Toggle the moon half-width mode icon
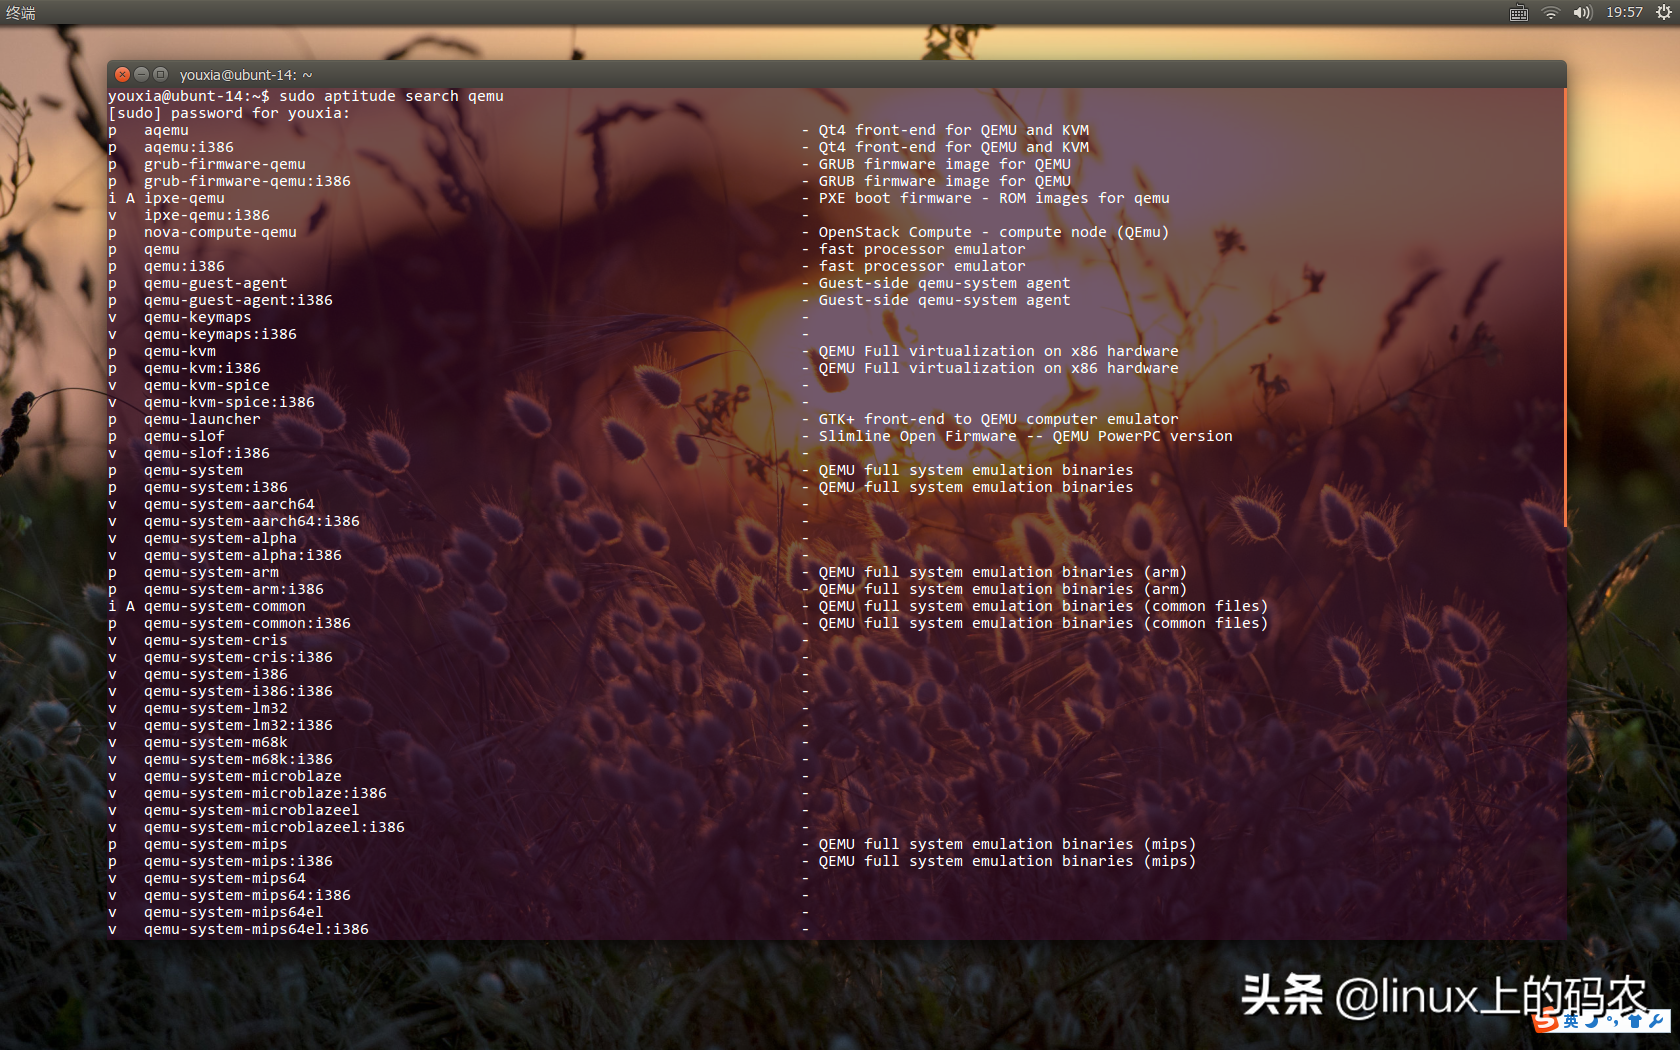 [x=1591, y=1021]
